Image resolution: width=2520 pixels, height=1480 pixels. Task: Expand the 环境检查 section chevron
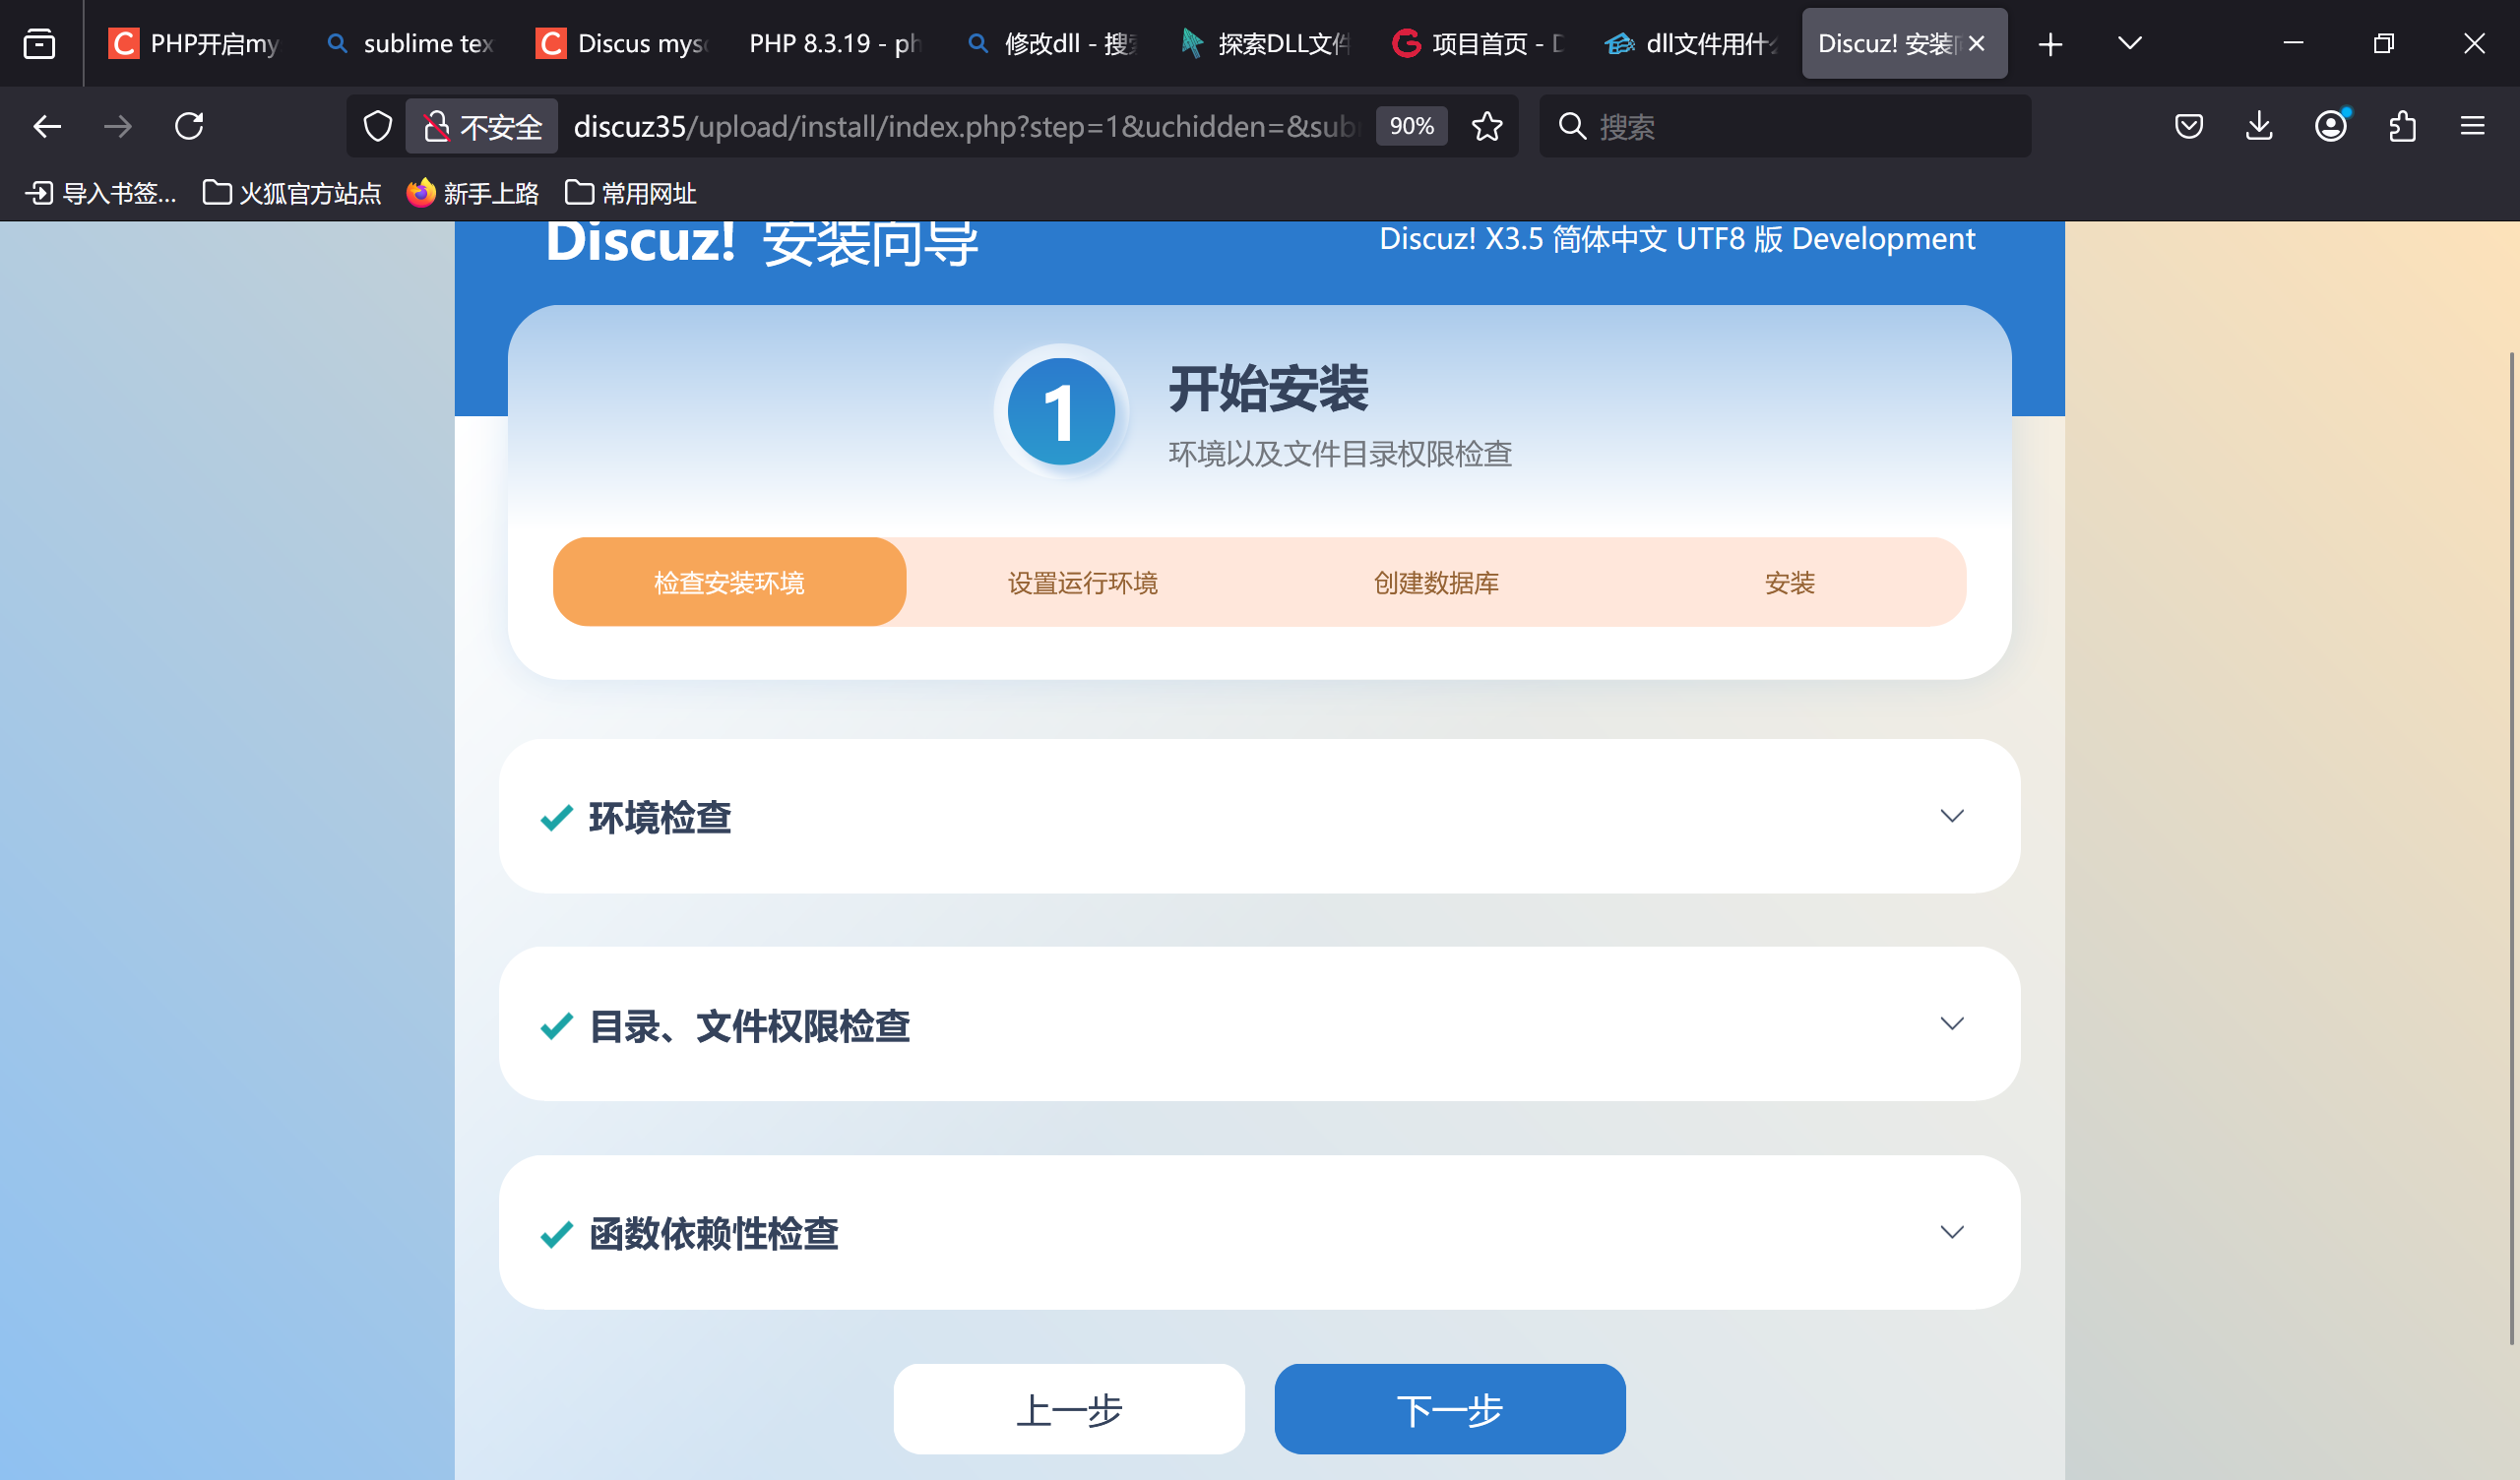1952,815
